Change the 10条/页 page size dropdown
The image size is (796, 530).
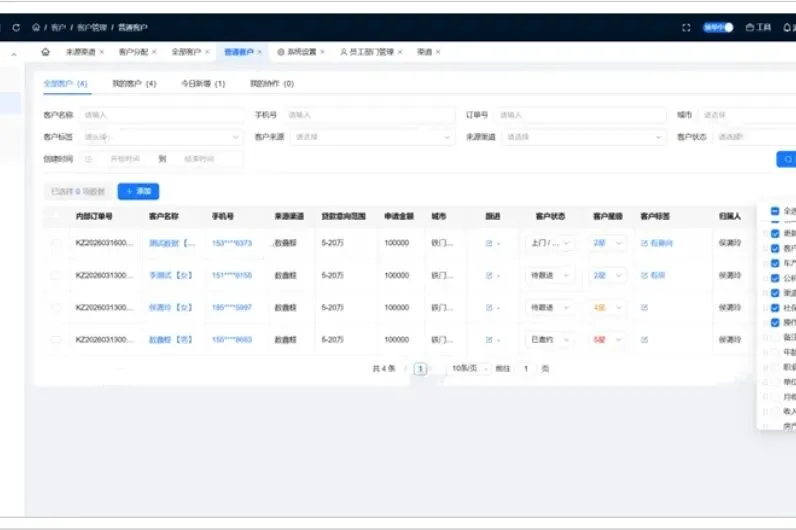tap(469, 368)
